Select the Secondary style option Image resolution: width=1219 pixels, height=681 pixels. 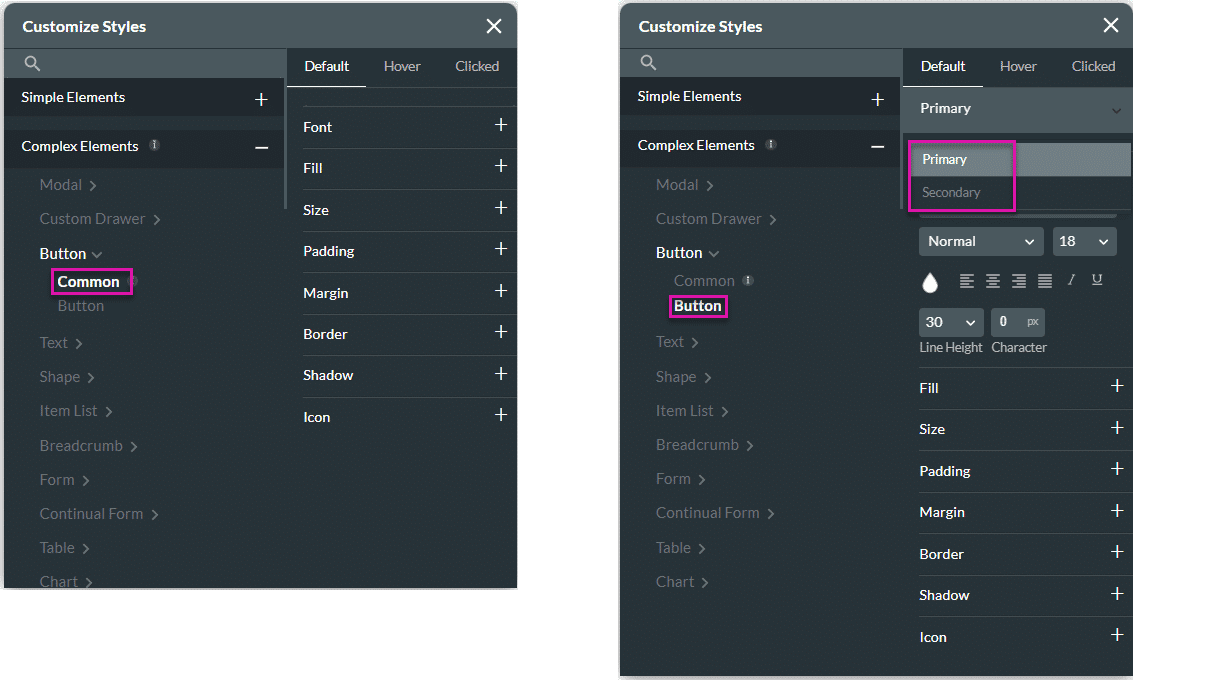(951, 192)
